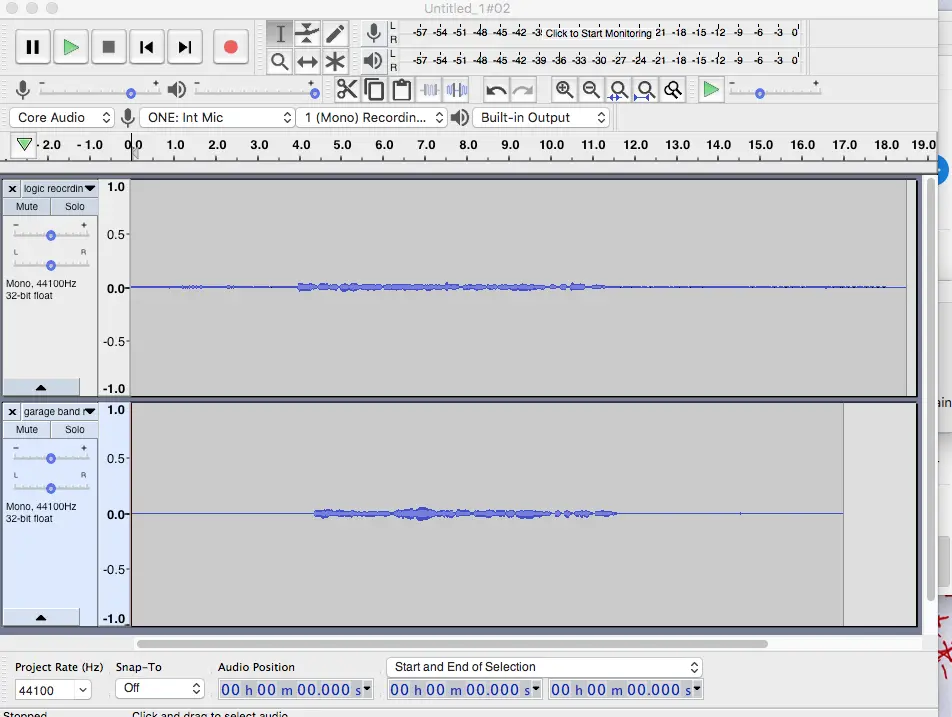
Task: Select the Envelope tool
Action: (x=307, y=34)
